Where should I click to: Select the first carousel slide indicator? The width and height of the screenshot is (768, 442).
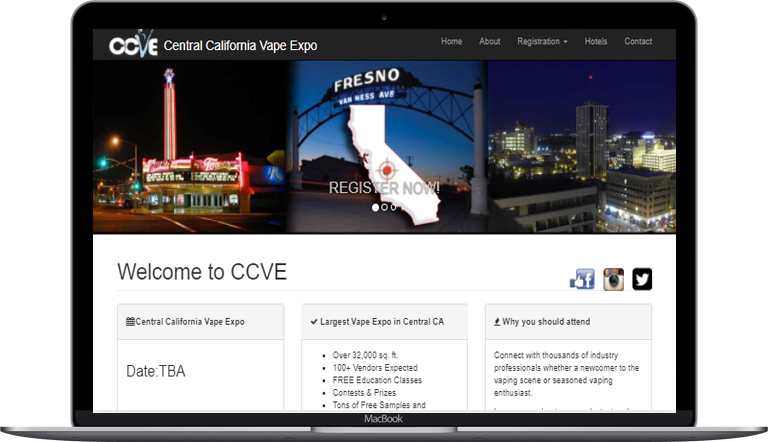coord(375,207)
